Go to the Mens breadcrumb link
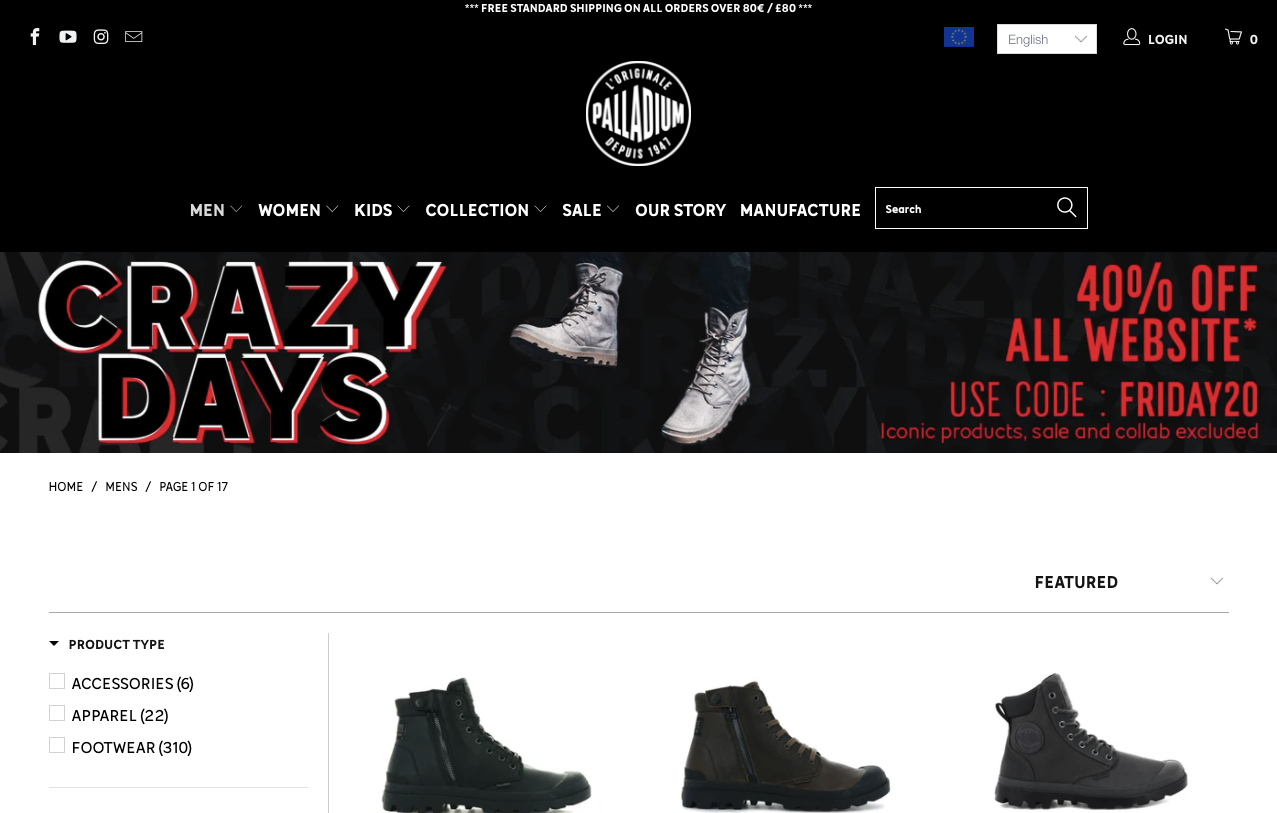Viewport: 1277px width, 813px height. tap(121, 487)
